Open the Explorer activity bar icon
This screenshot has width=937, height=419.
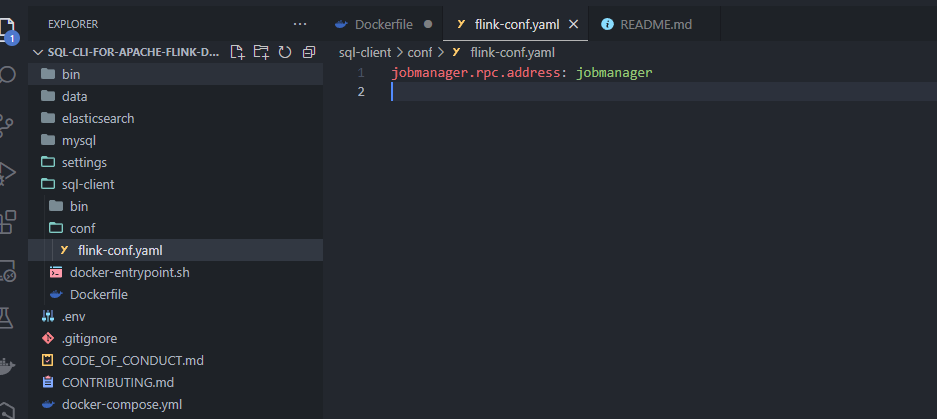pos(6,29)
